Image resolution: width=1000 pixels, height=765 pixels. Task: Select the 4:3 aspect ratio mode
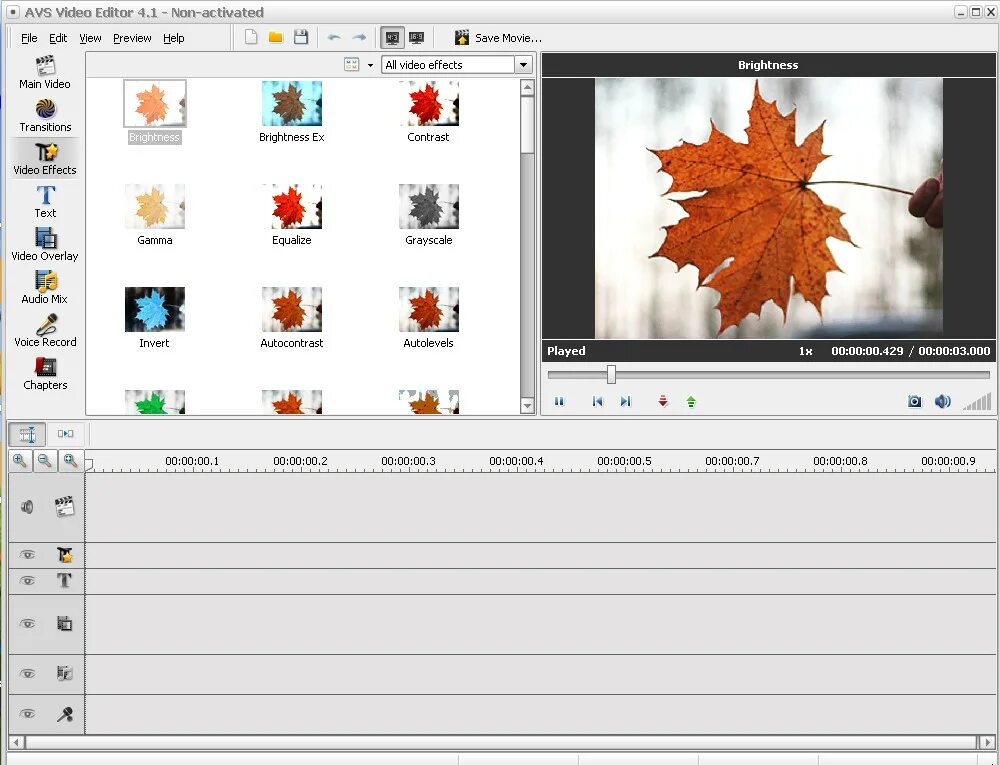(391, 37)
